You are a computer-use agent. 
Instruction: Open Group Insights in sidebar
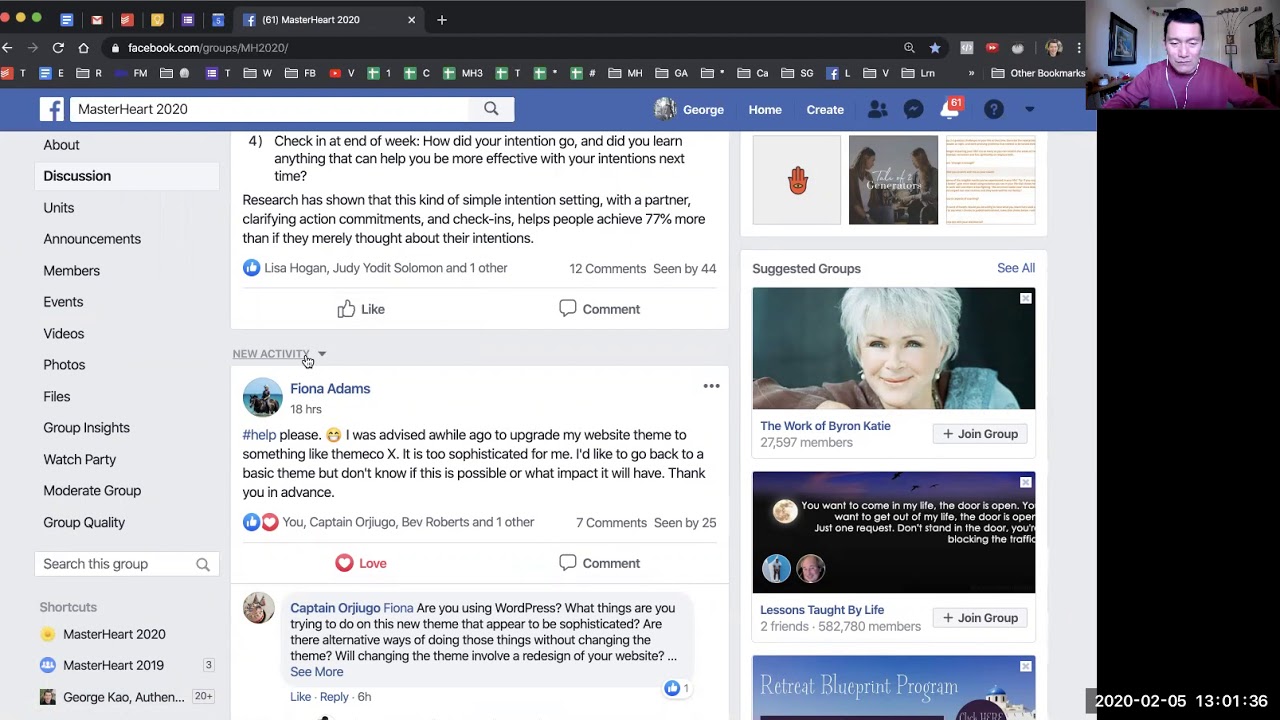pos(86,428)
